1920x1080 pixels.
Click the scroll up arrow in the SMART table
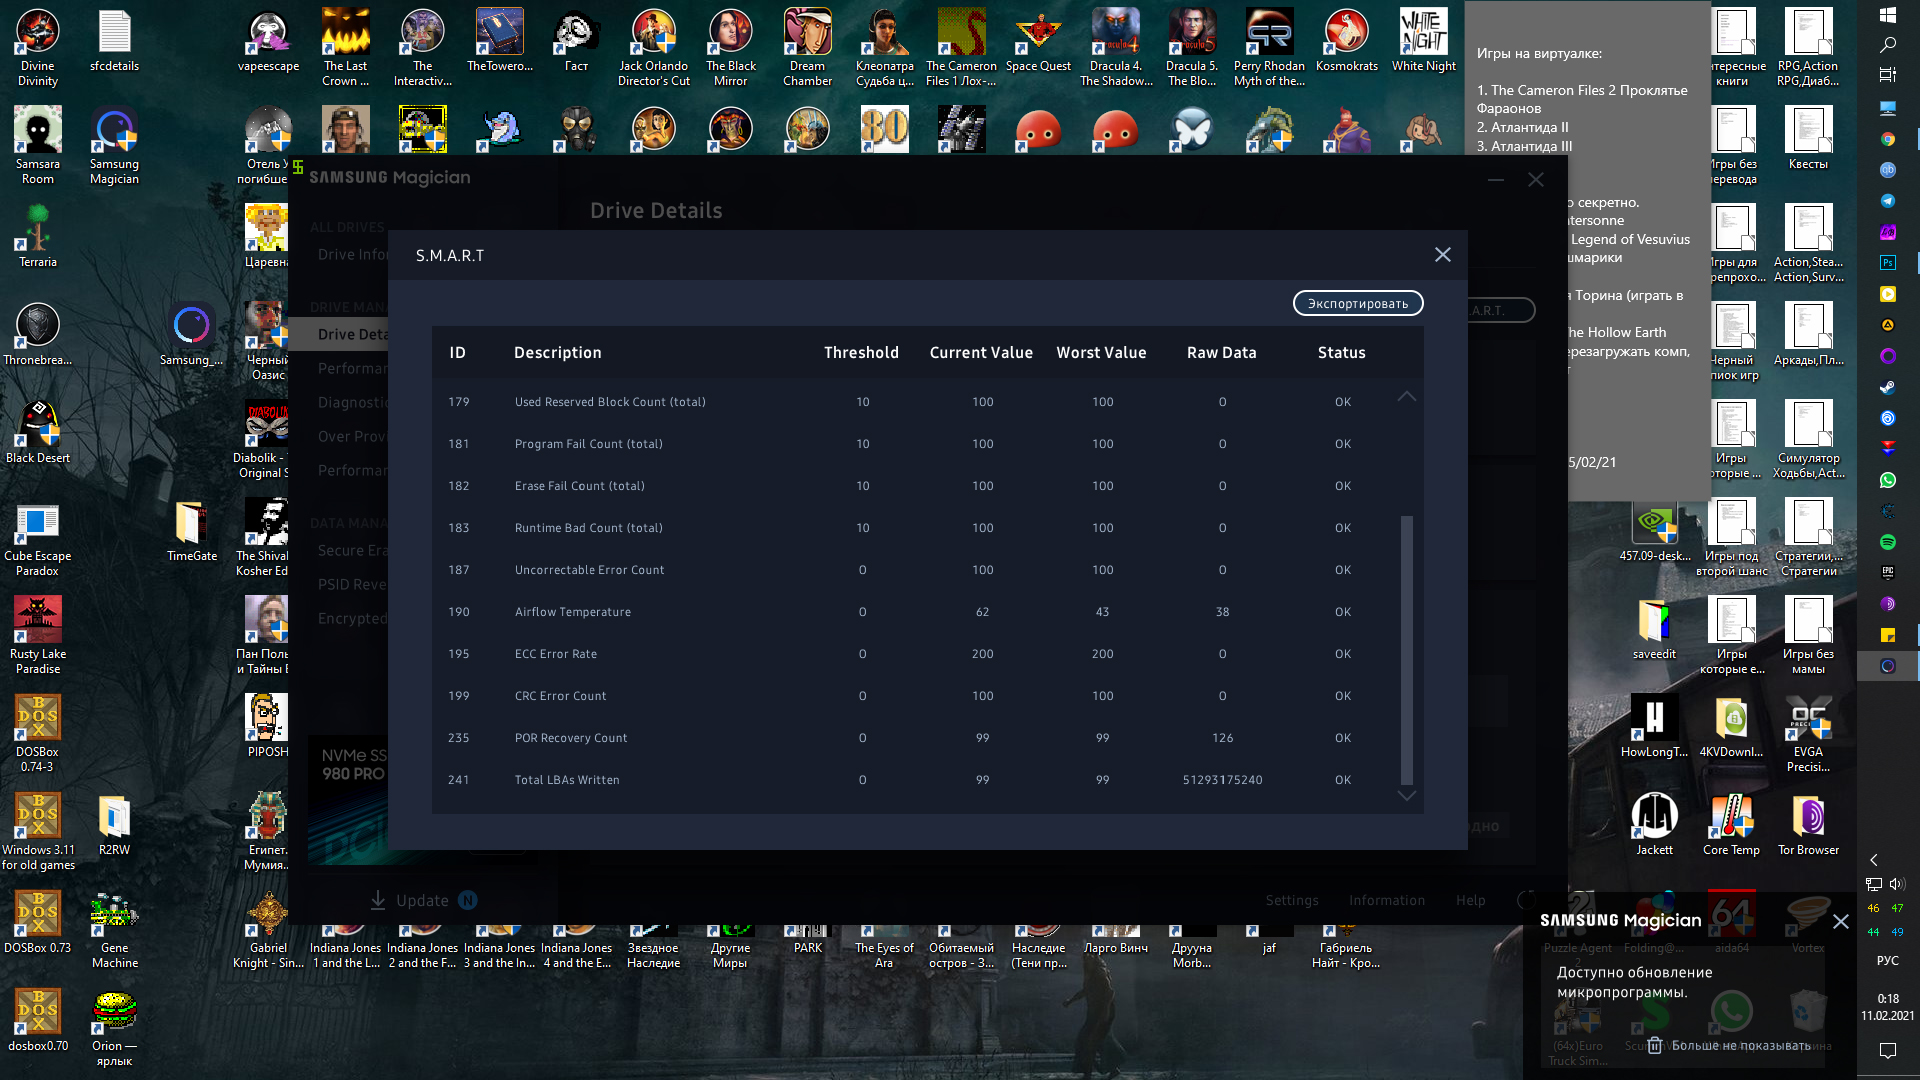pos(1406,397)
